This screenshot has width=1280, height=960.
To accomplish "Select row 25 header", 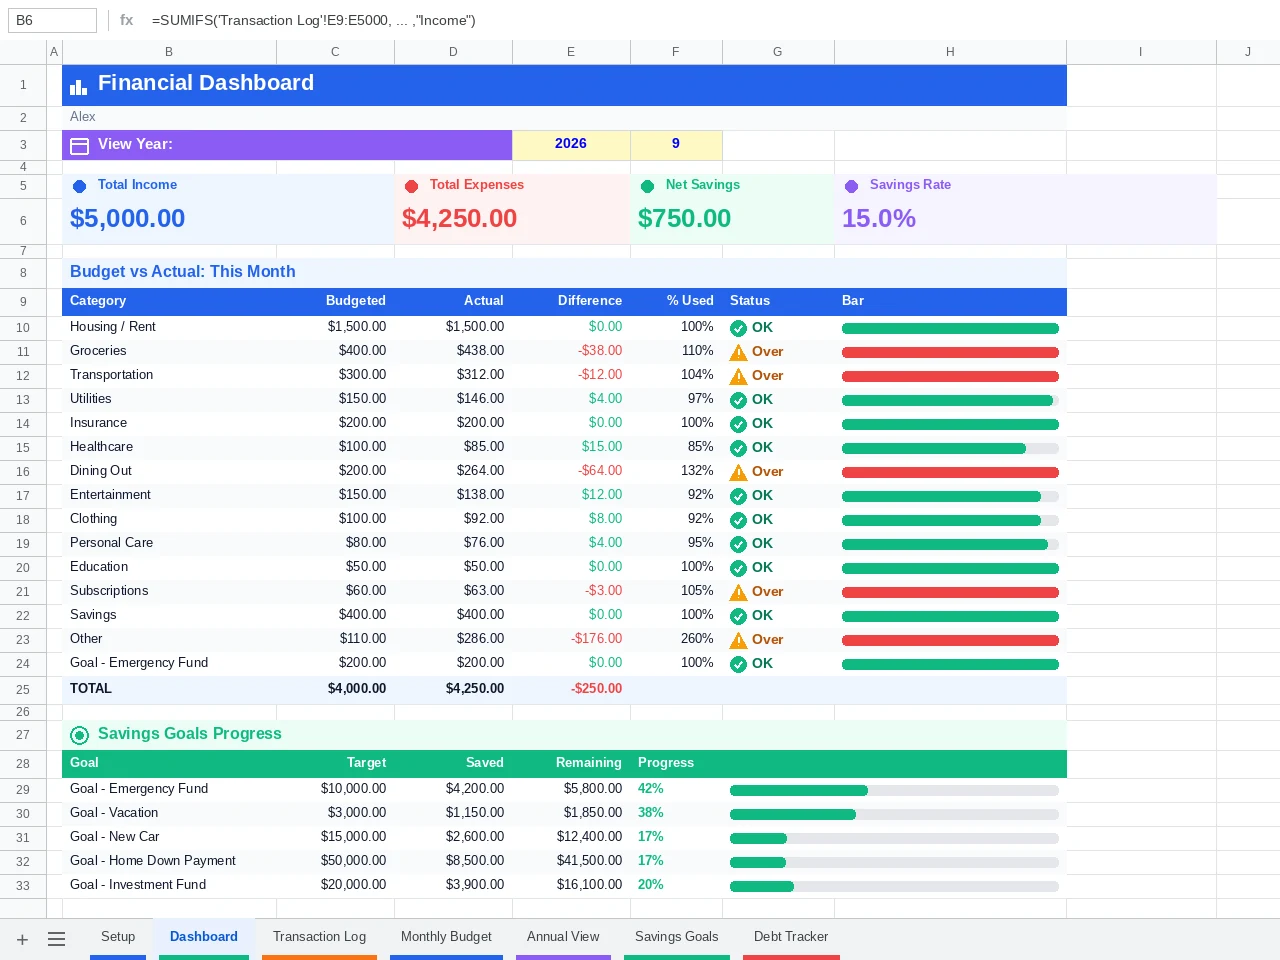I will (23, 690).
